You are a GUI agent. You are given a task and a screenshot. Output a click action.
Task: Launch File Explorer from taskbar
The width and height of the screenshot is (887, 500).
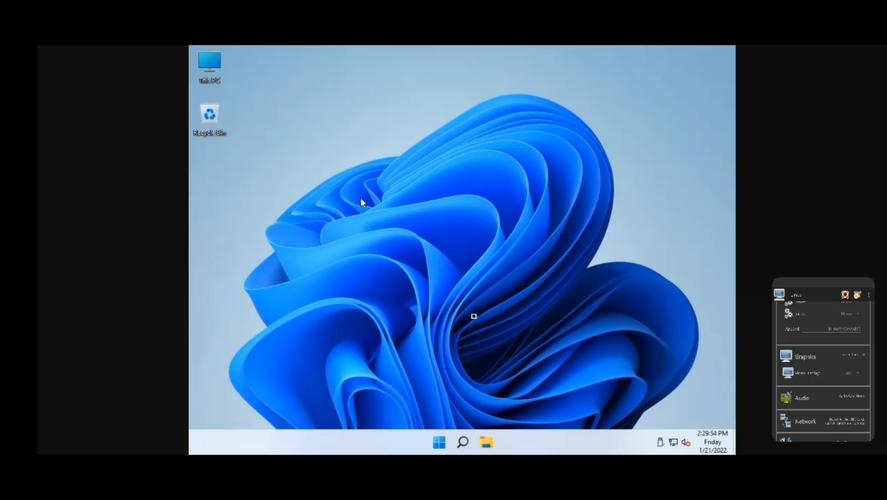[x=486, y=442]
